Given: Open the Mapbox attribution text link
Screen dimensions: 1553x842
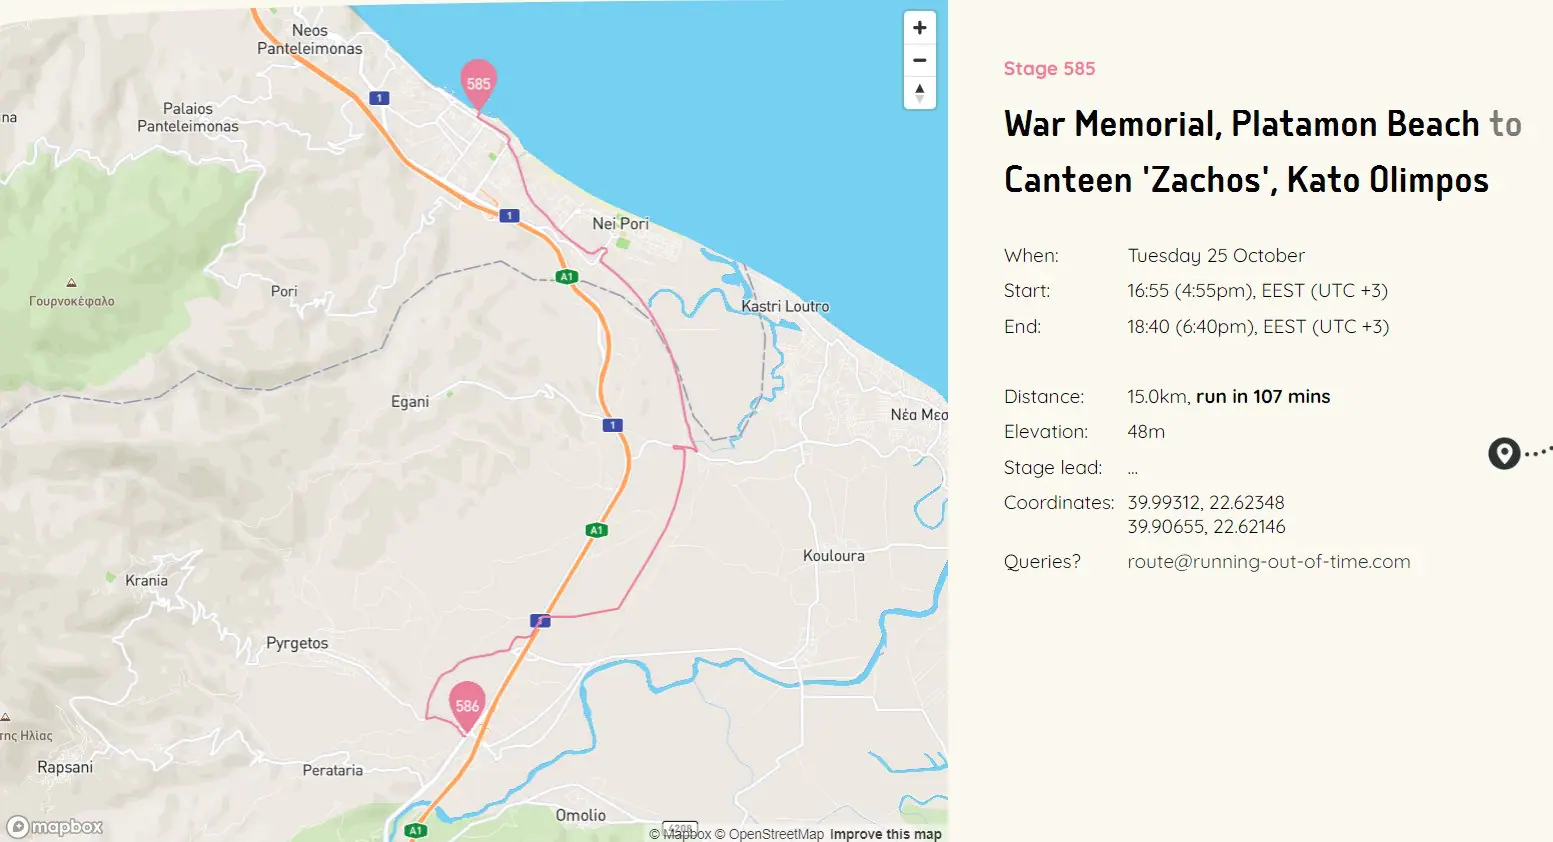Looking at the screenshot, I should pyautogui.click(x=686, y=834).
